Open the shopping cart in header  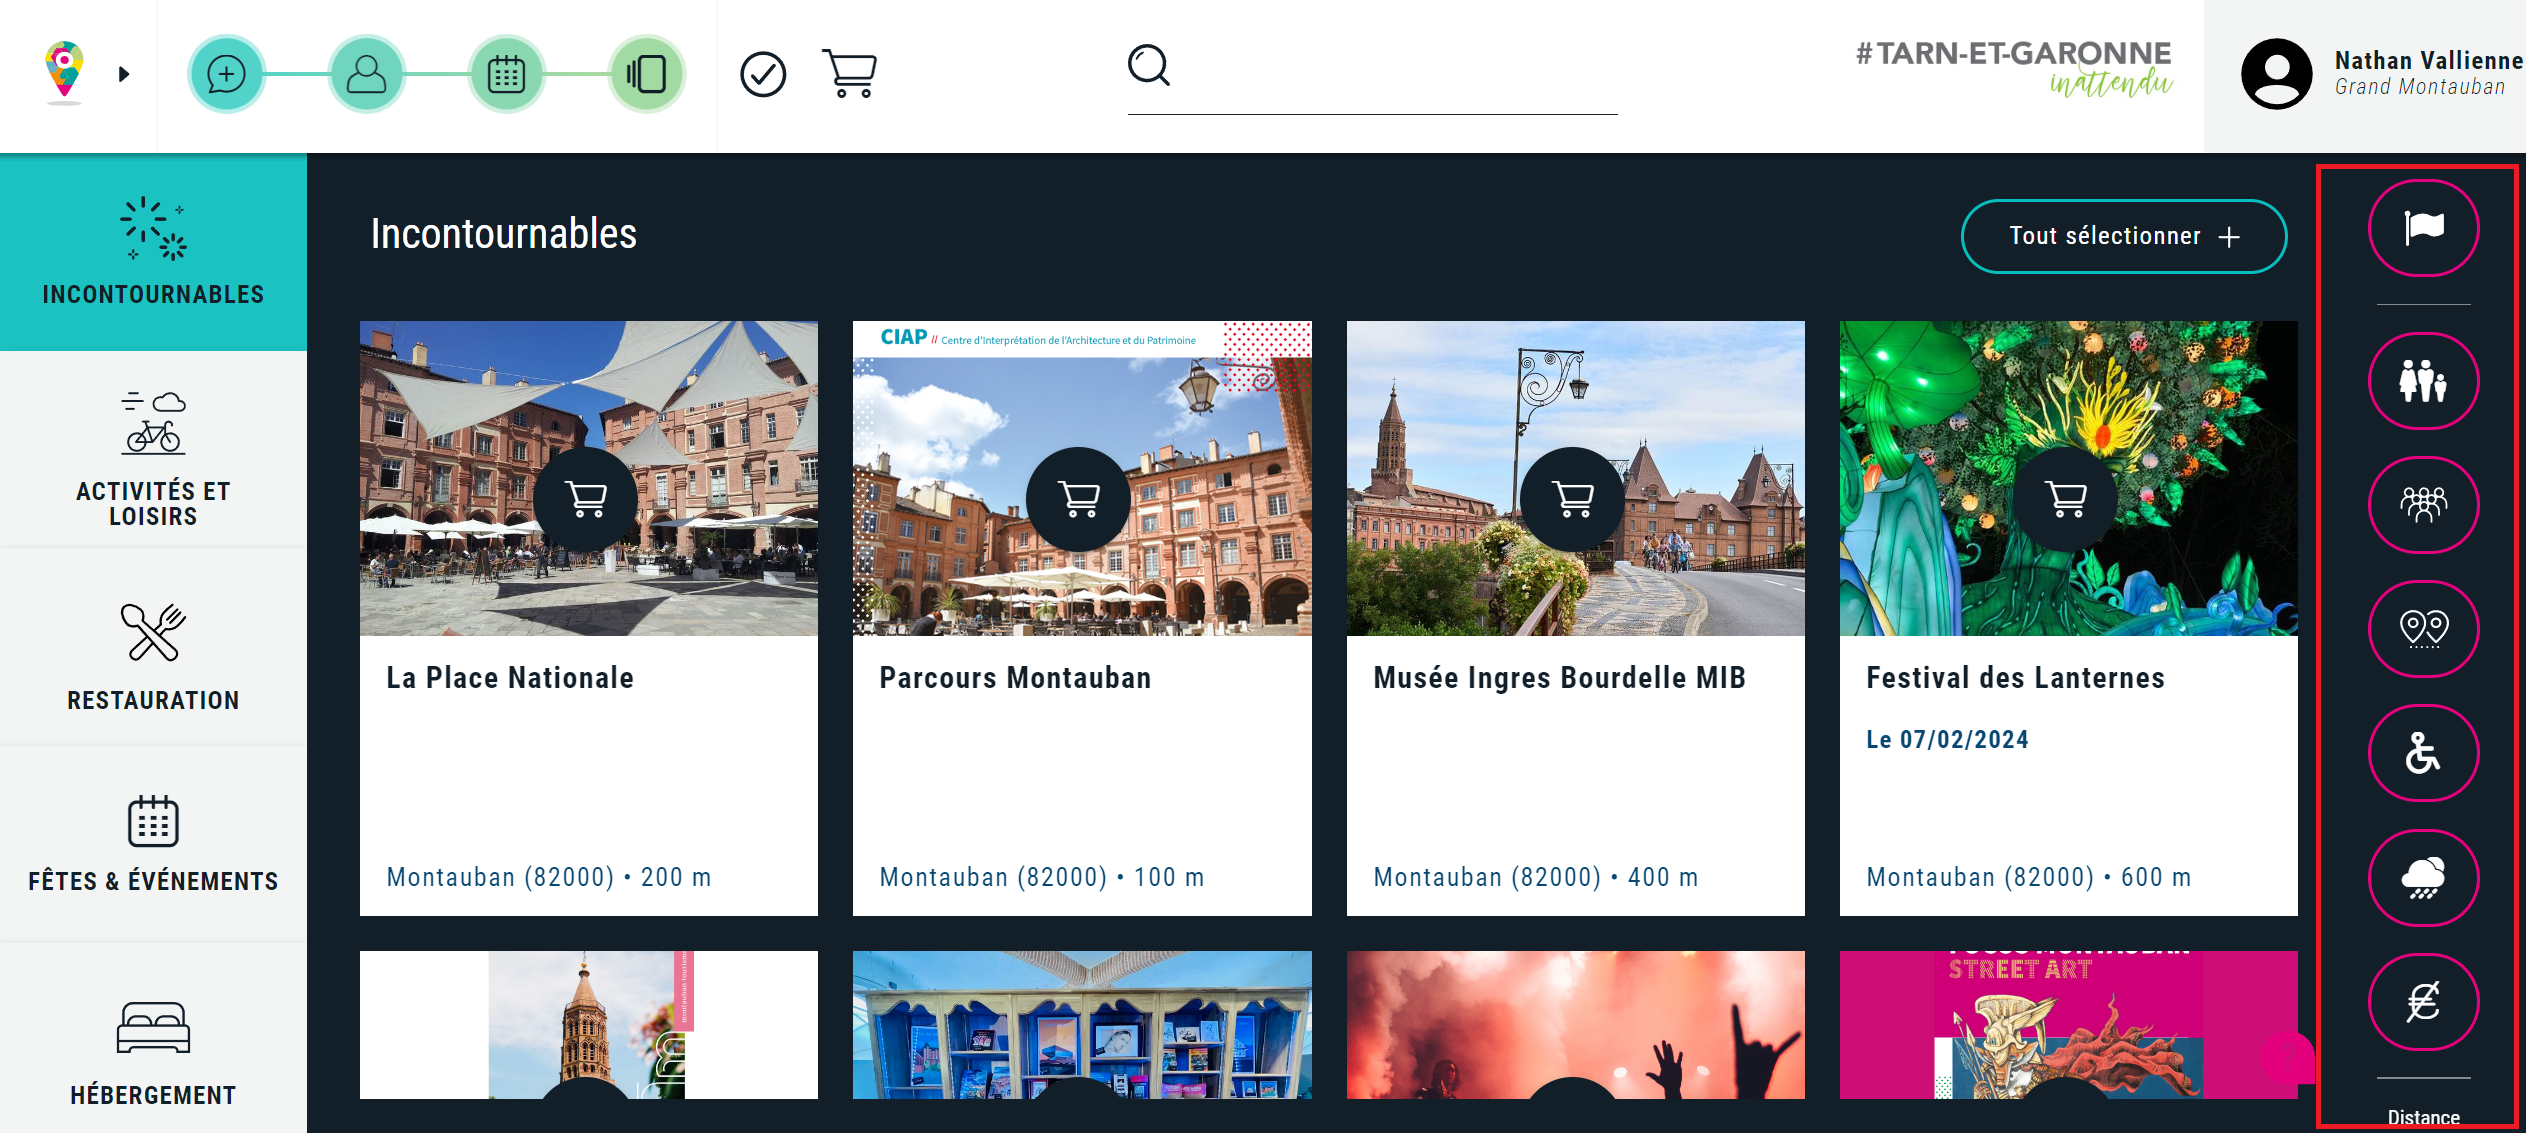click(849, 74)
